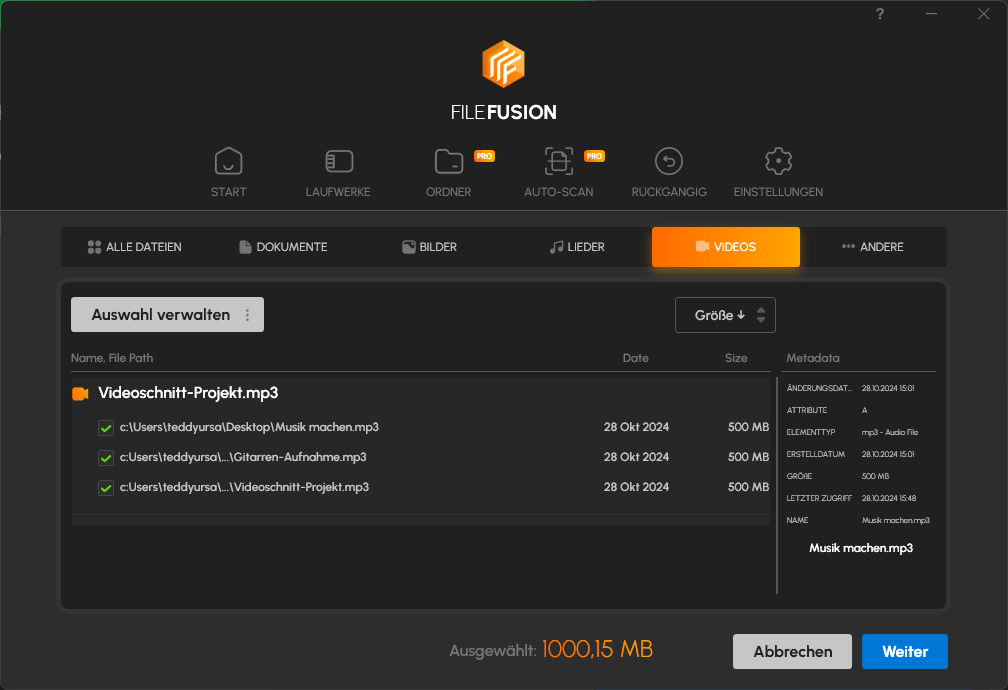Launch the AUTO-SCAN feature icon
Screen dimensions: 1008x690
coord(558,160)
